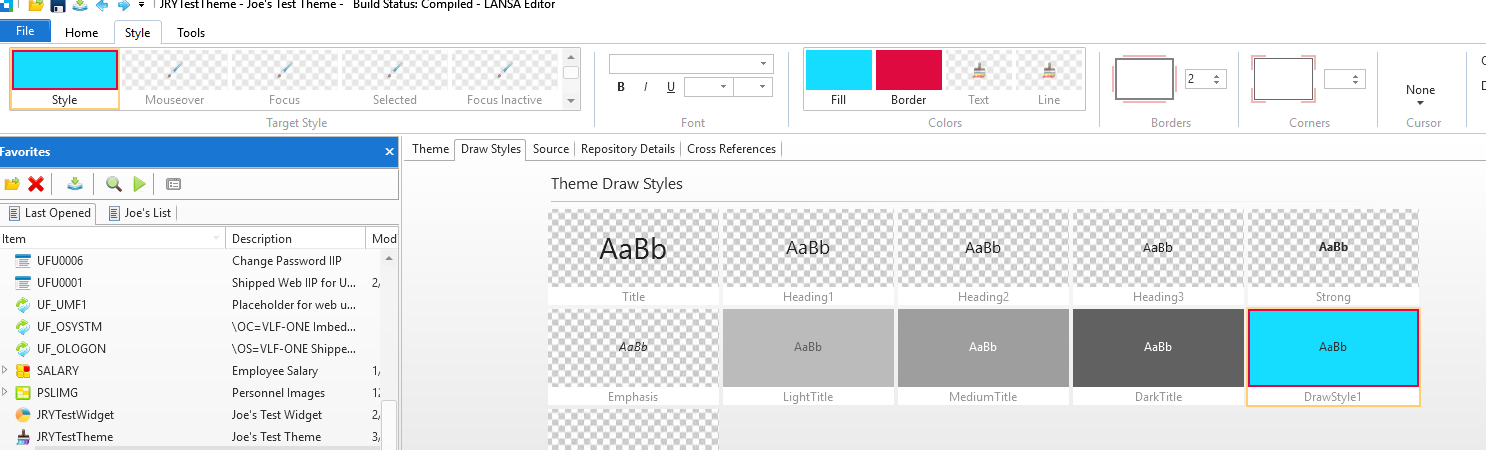Click the magnifier search icon in Favorites
This screenshot has height=450, width=1486.
[x=114, y=184]
